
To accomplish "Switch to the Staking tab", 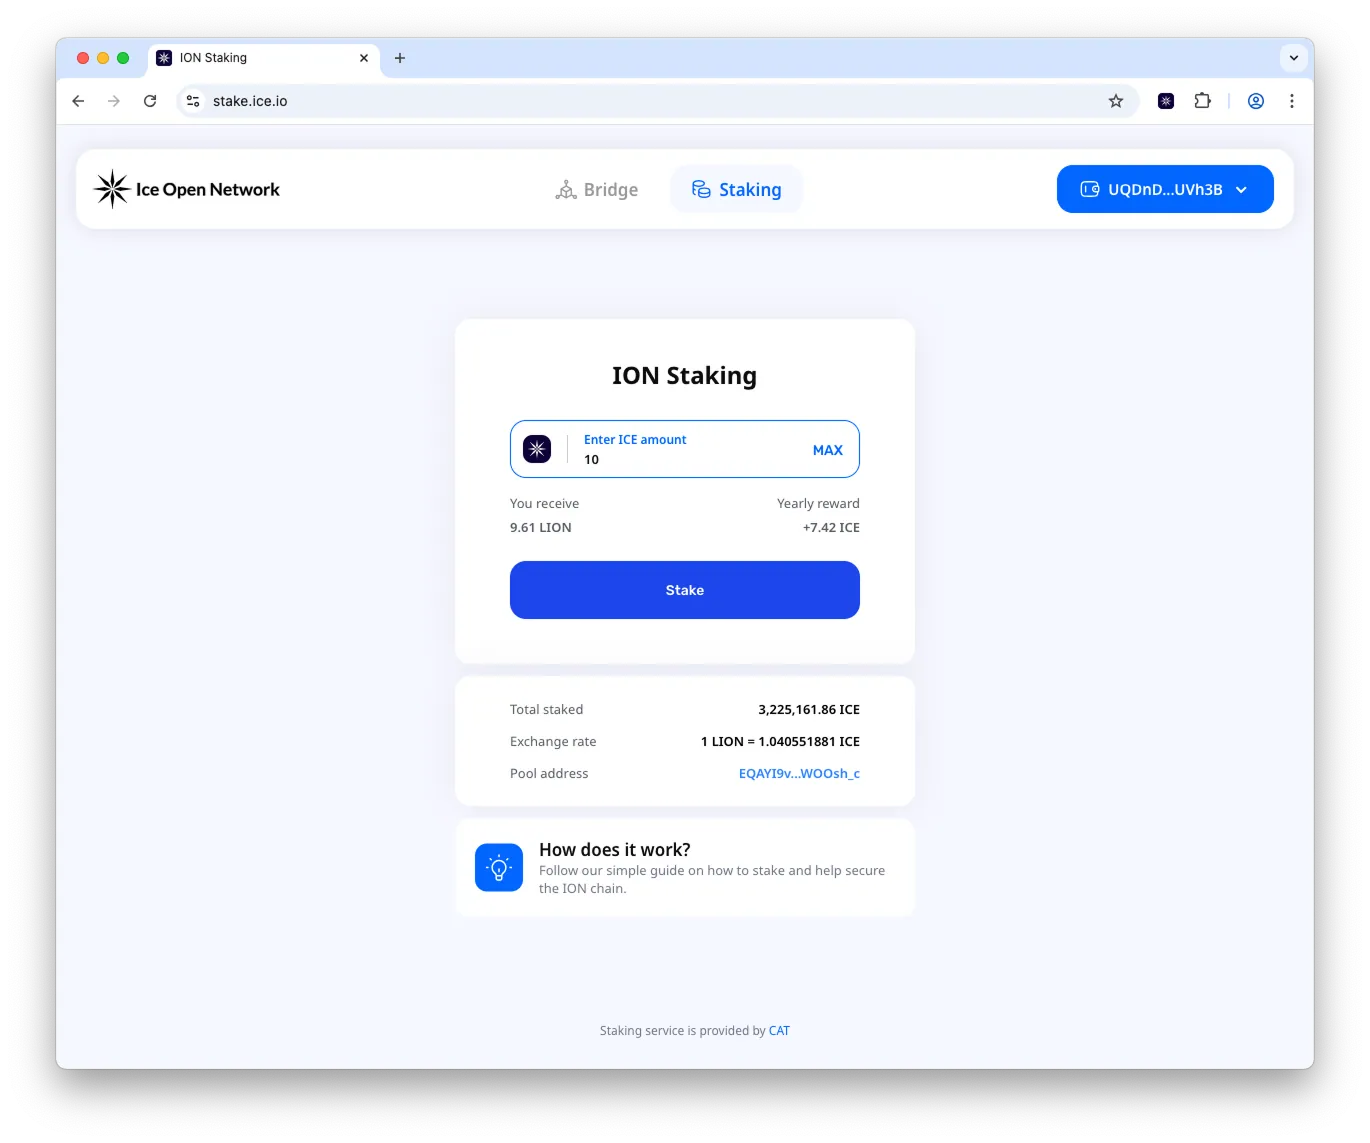I will point(736,190).
